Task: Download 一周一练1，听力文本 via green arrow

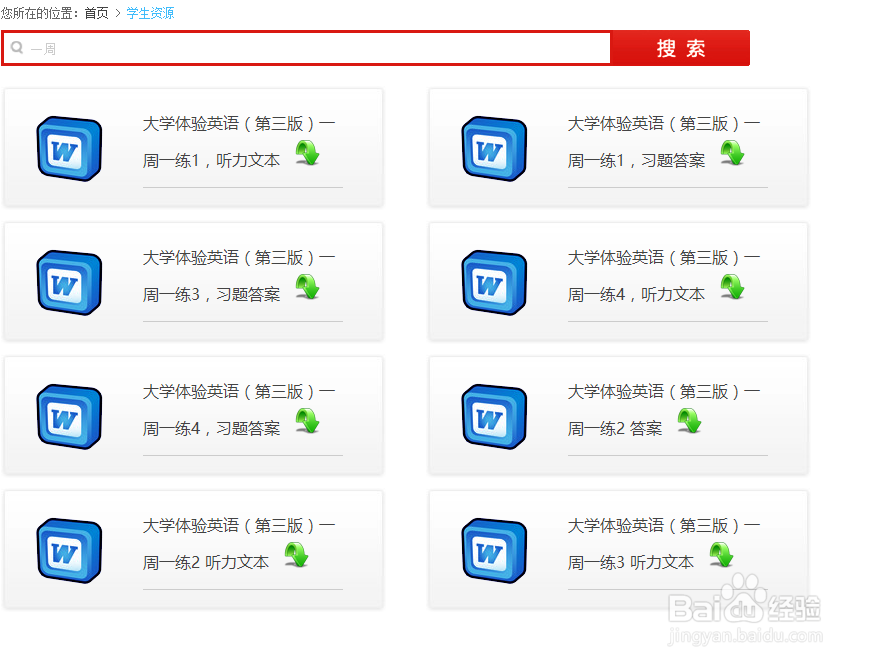Action: 308,153
